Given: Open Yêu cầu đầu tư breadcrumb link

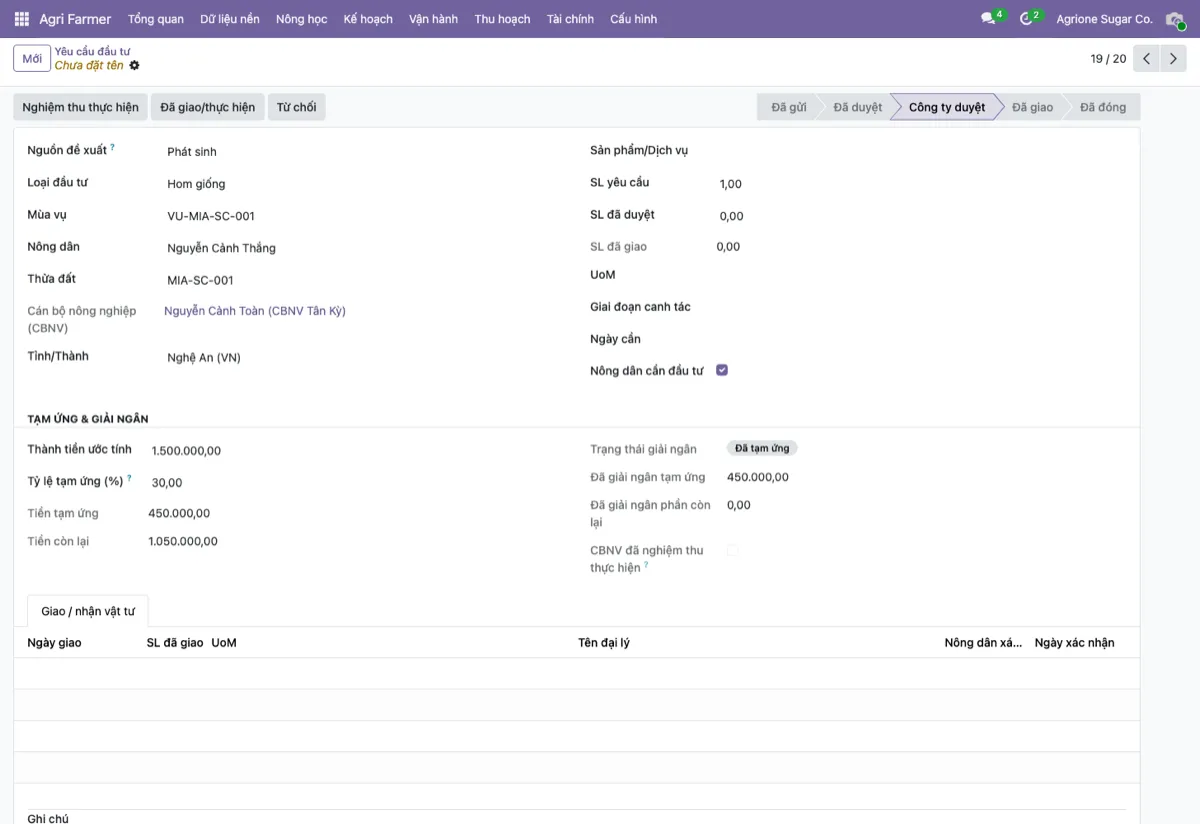Looking at the screenshot, I should 92,51.
